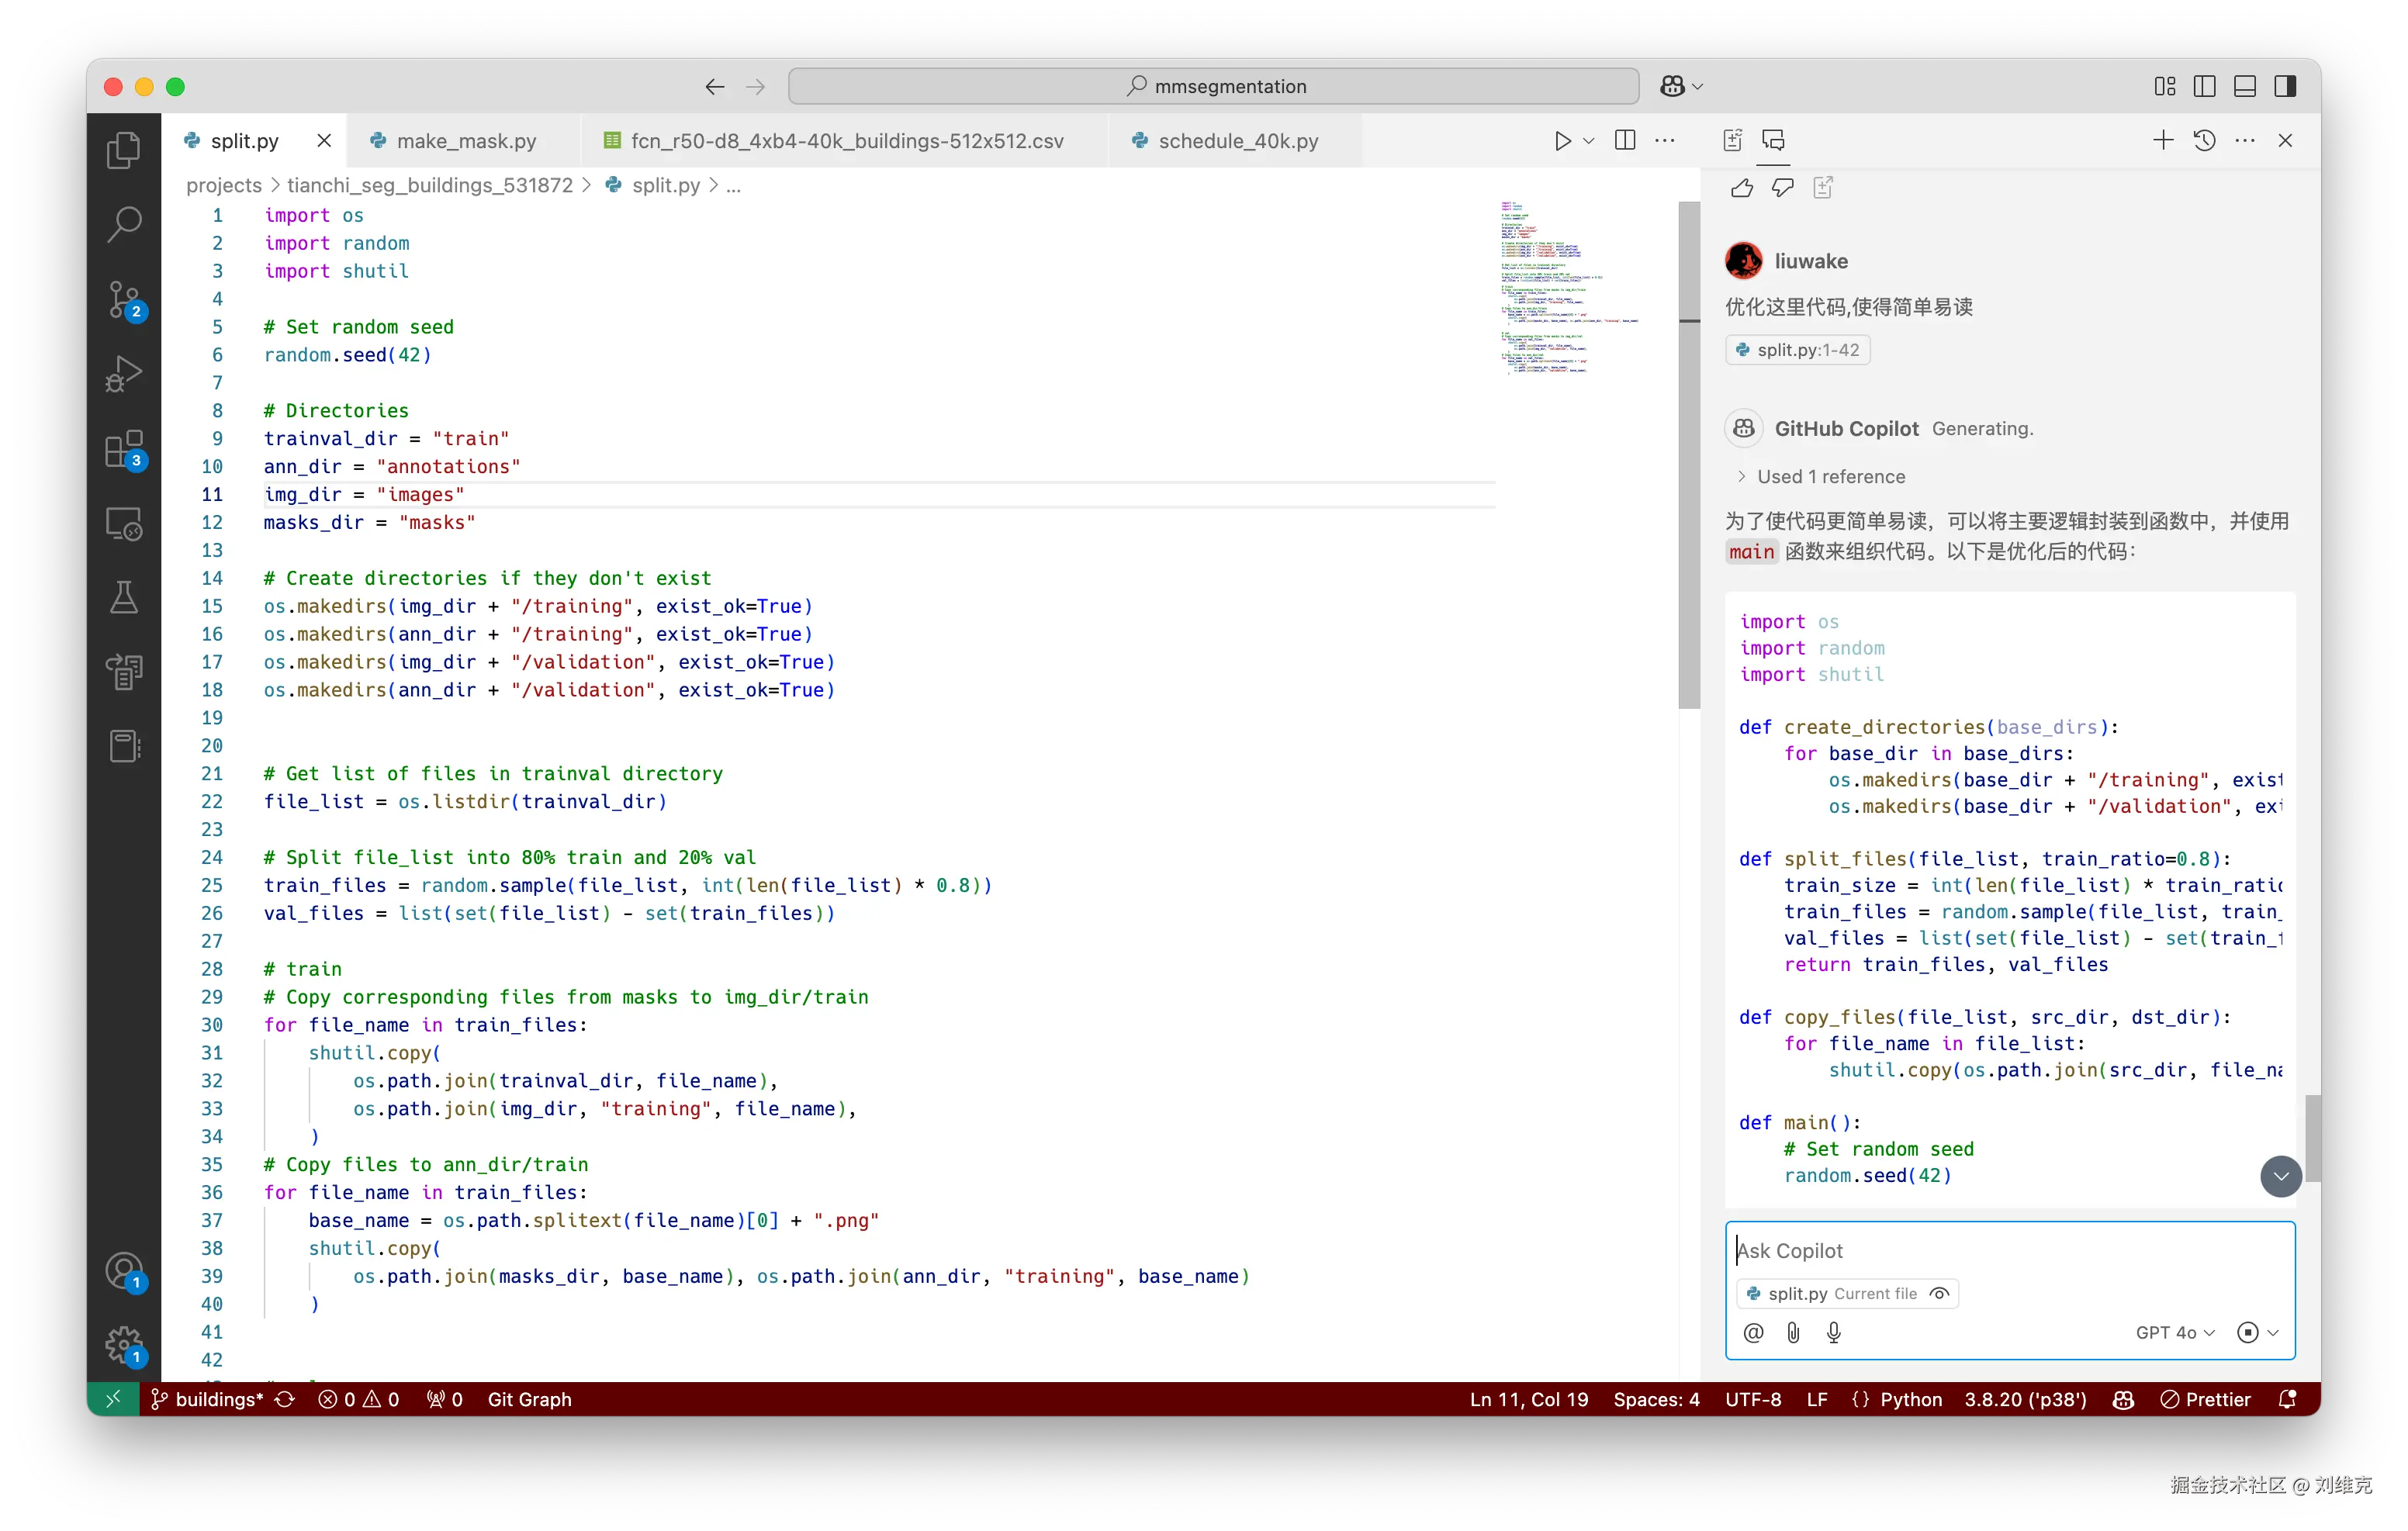2408x1531 pixels.
Task: Click the thumbs up feedback icon
Action: (1741, 188)
